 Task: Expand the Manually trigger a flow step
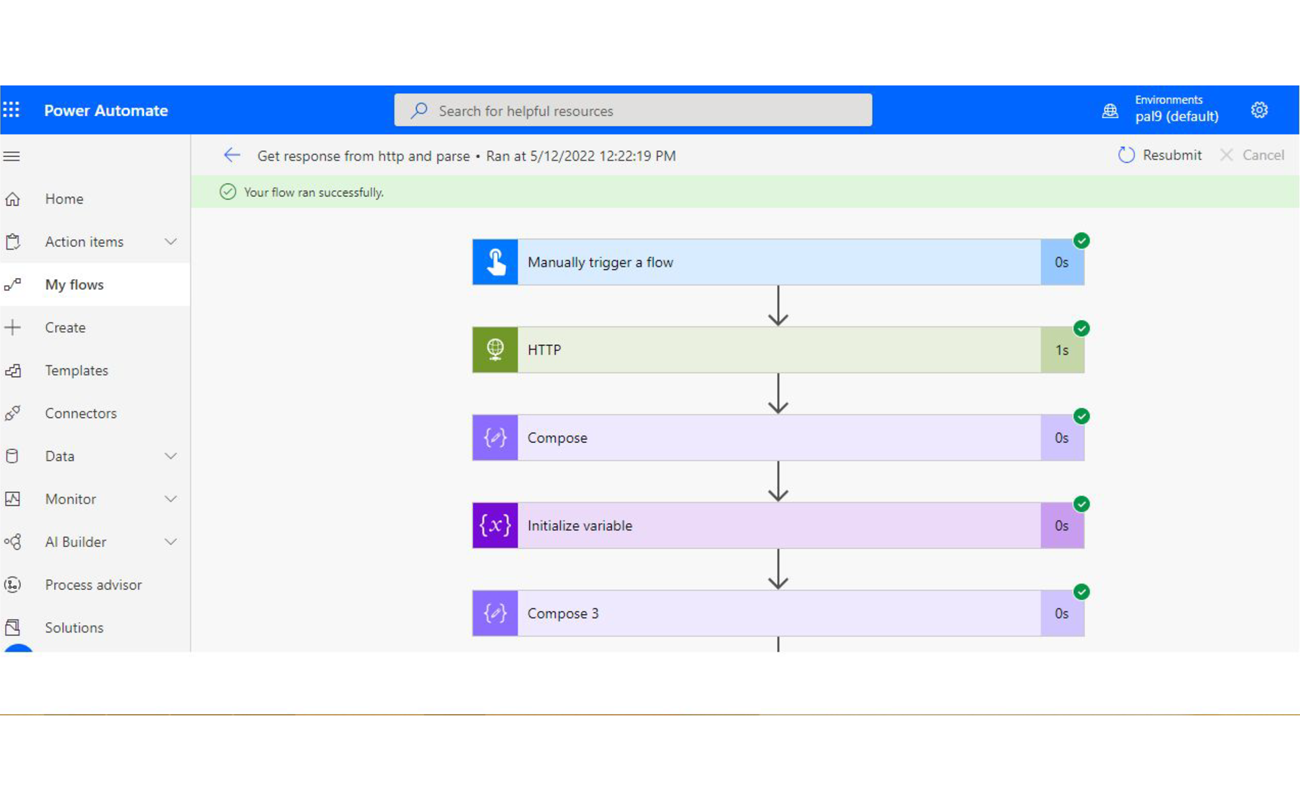pyautogui.click(x=778, y=262)
